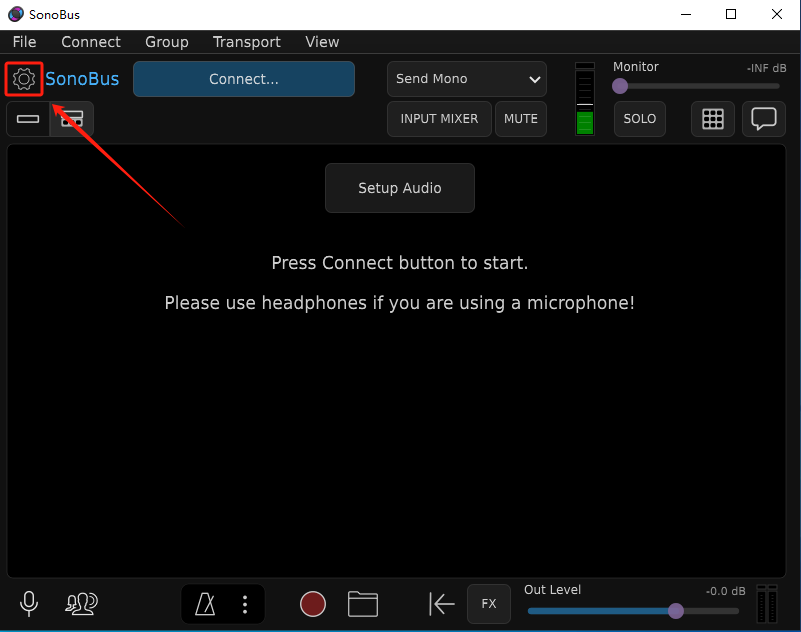Screen dimensions: 801x632
Task: Toggle the MUTE button
Action: (520, 118)
